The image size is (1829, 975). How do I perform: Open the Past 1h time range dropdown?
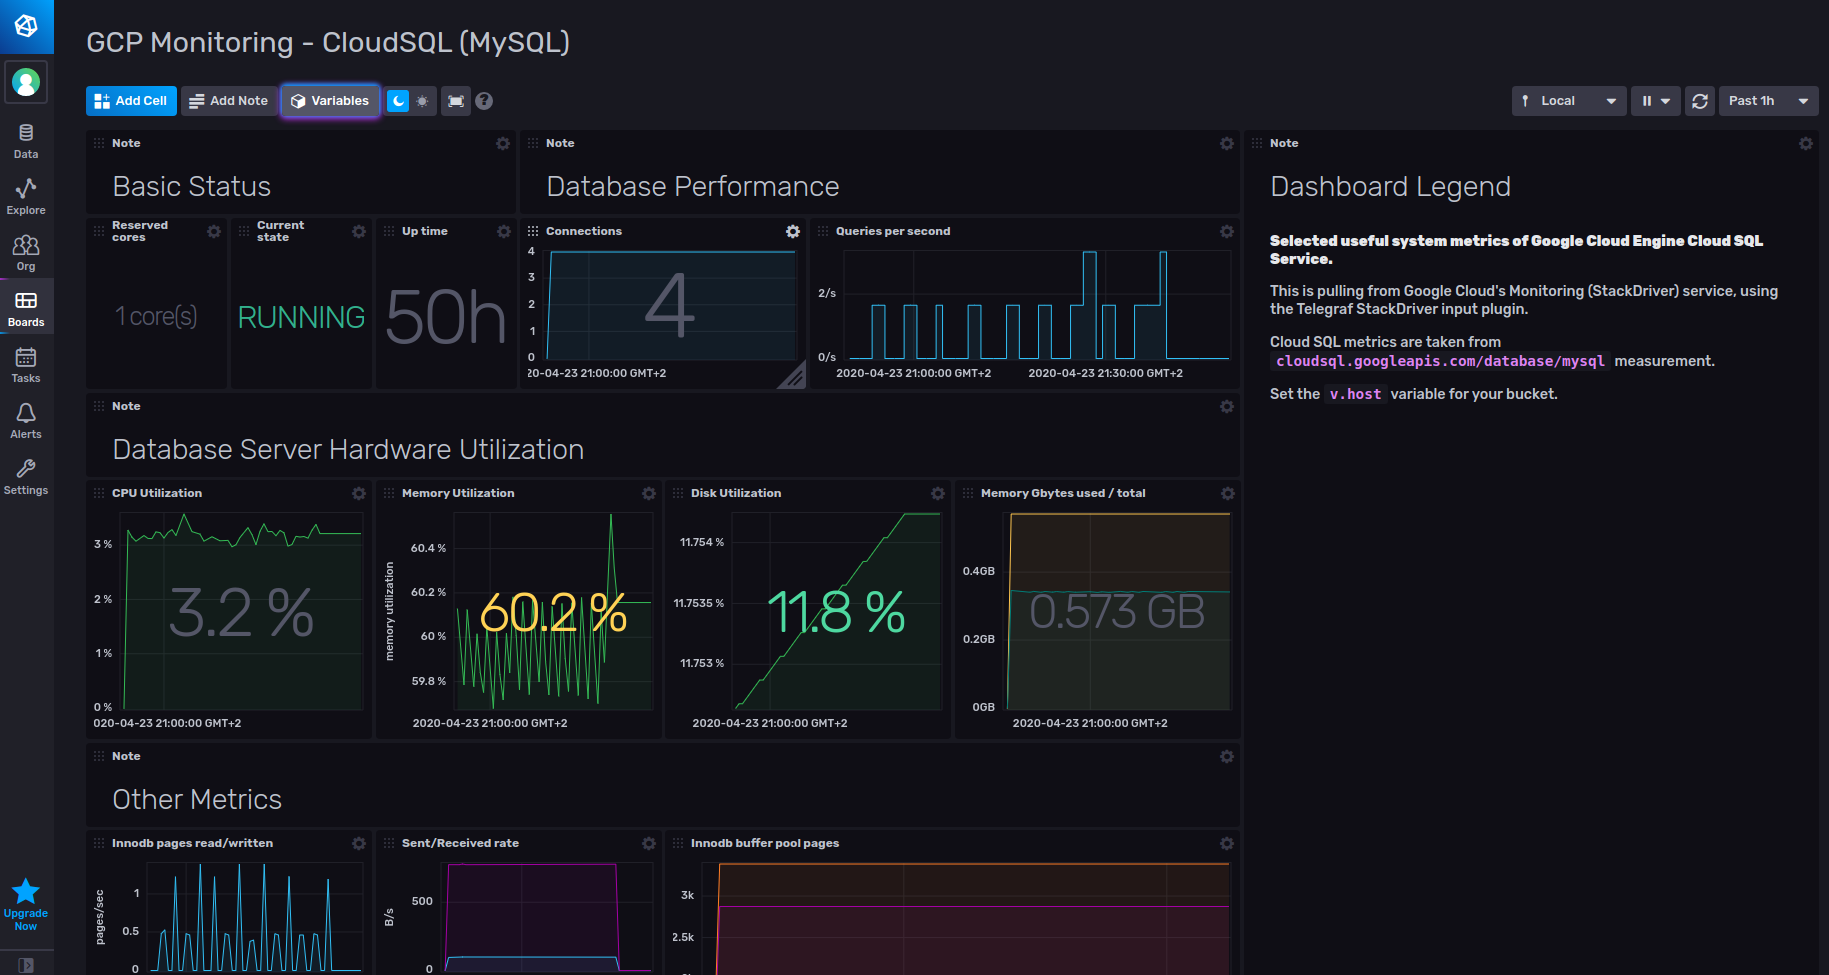coord(1769,101)
